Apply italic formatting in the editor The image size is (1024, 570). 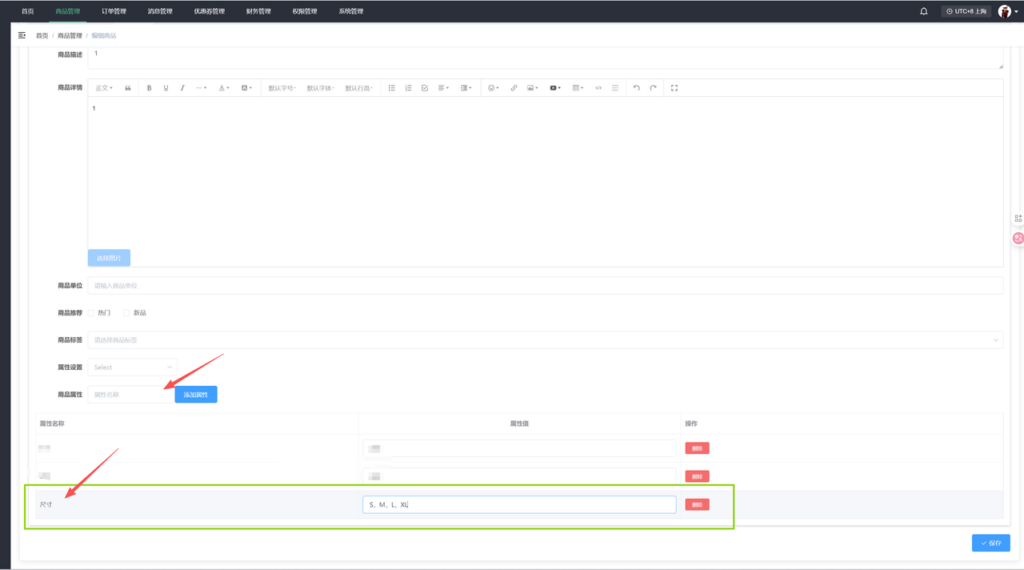pyautogui.click(x=182, y=88)
